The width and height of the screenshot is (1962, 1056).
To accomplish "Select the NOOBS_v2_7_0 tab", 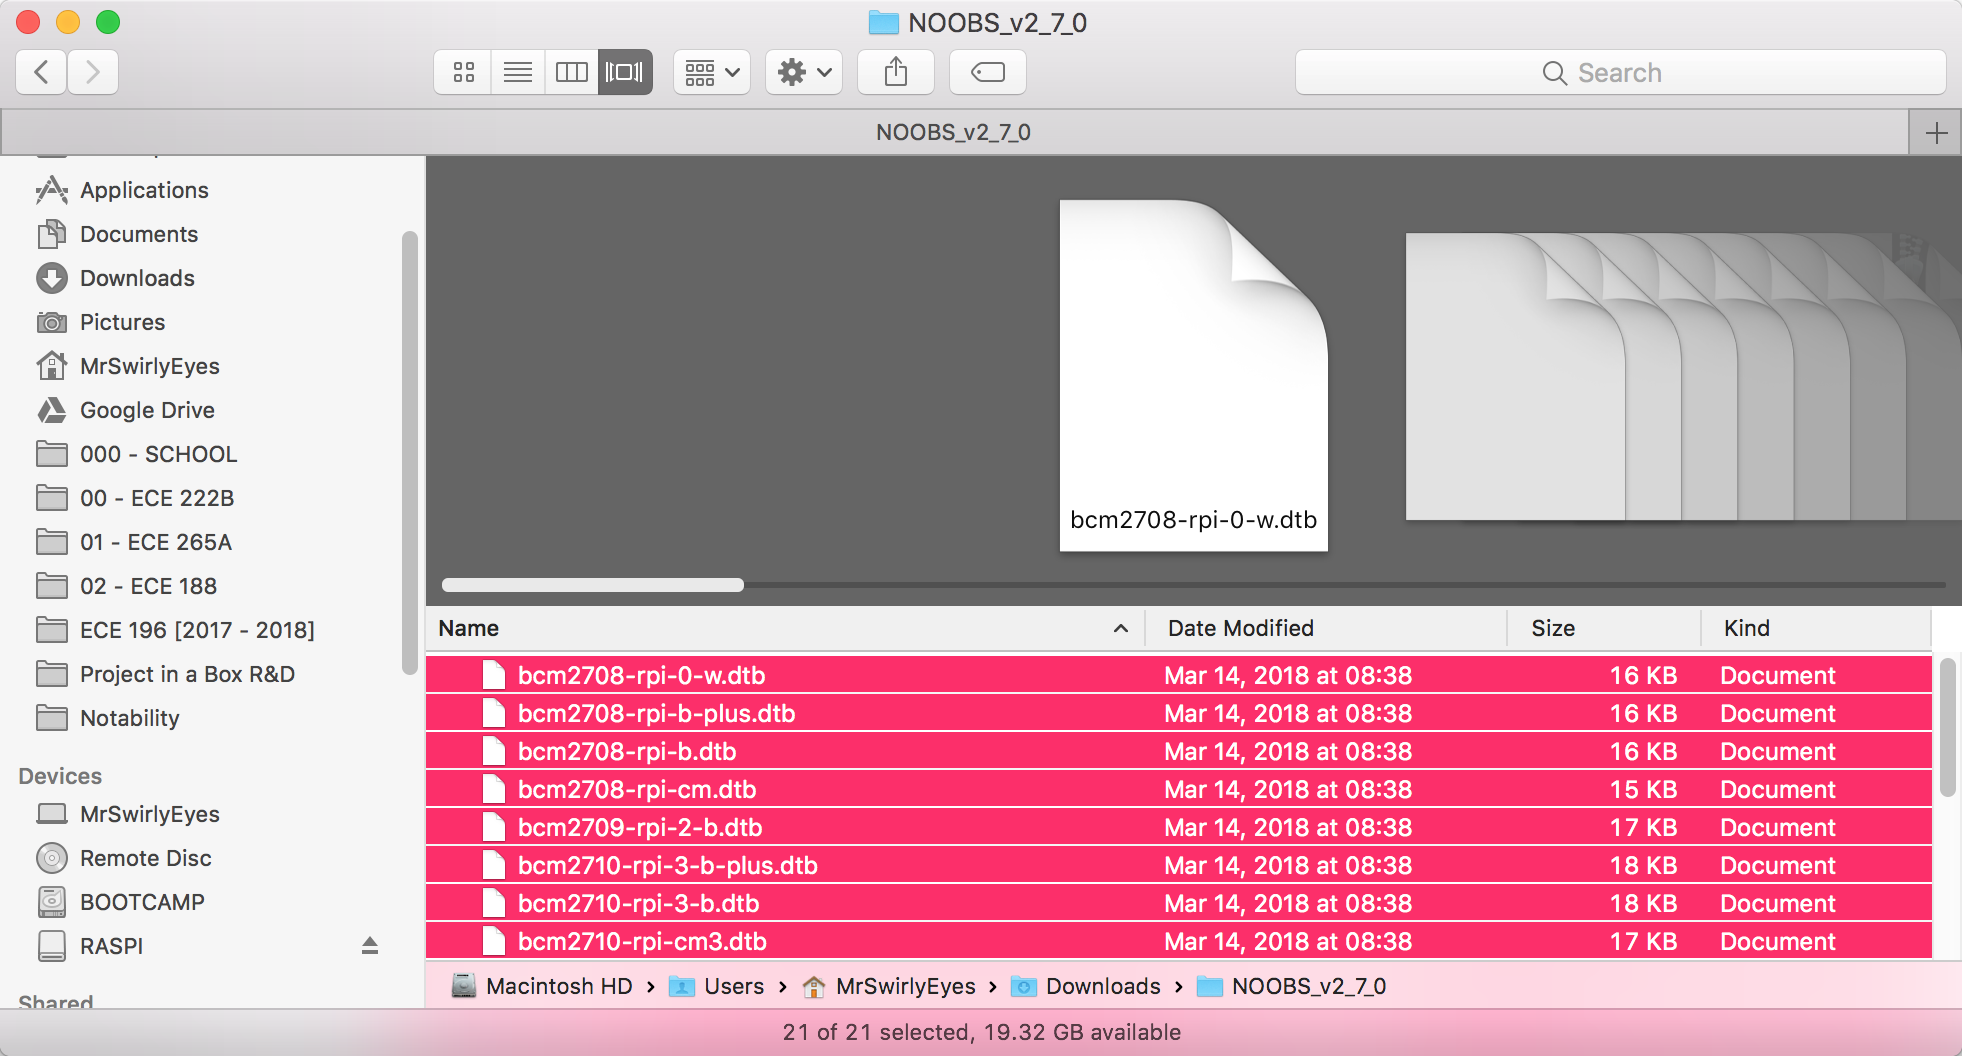I will coord(953,132).
